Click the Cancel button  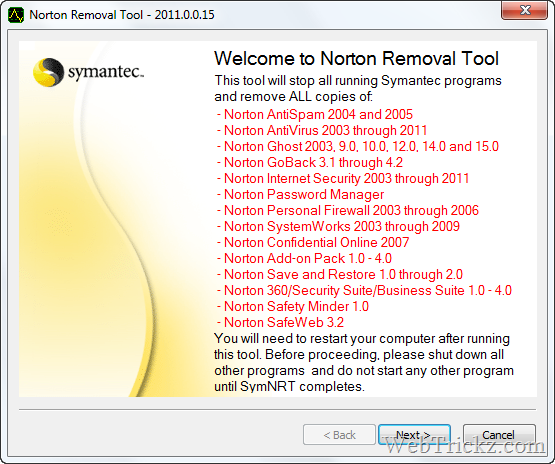(499, 434)
